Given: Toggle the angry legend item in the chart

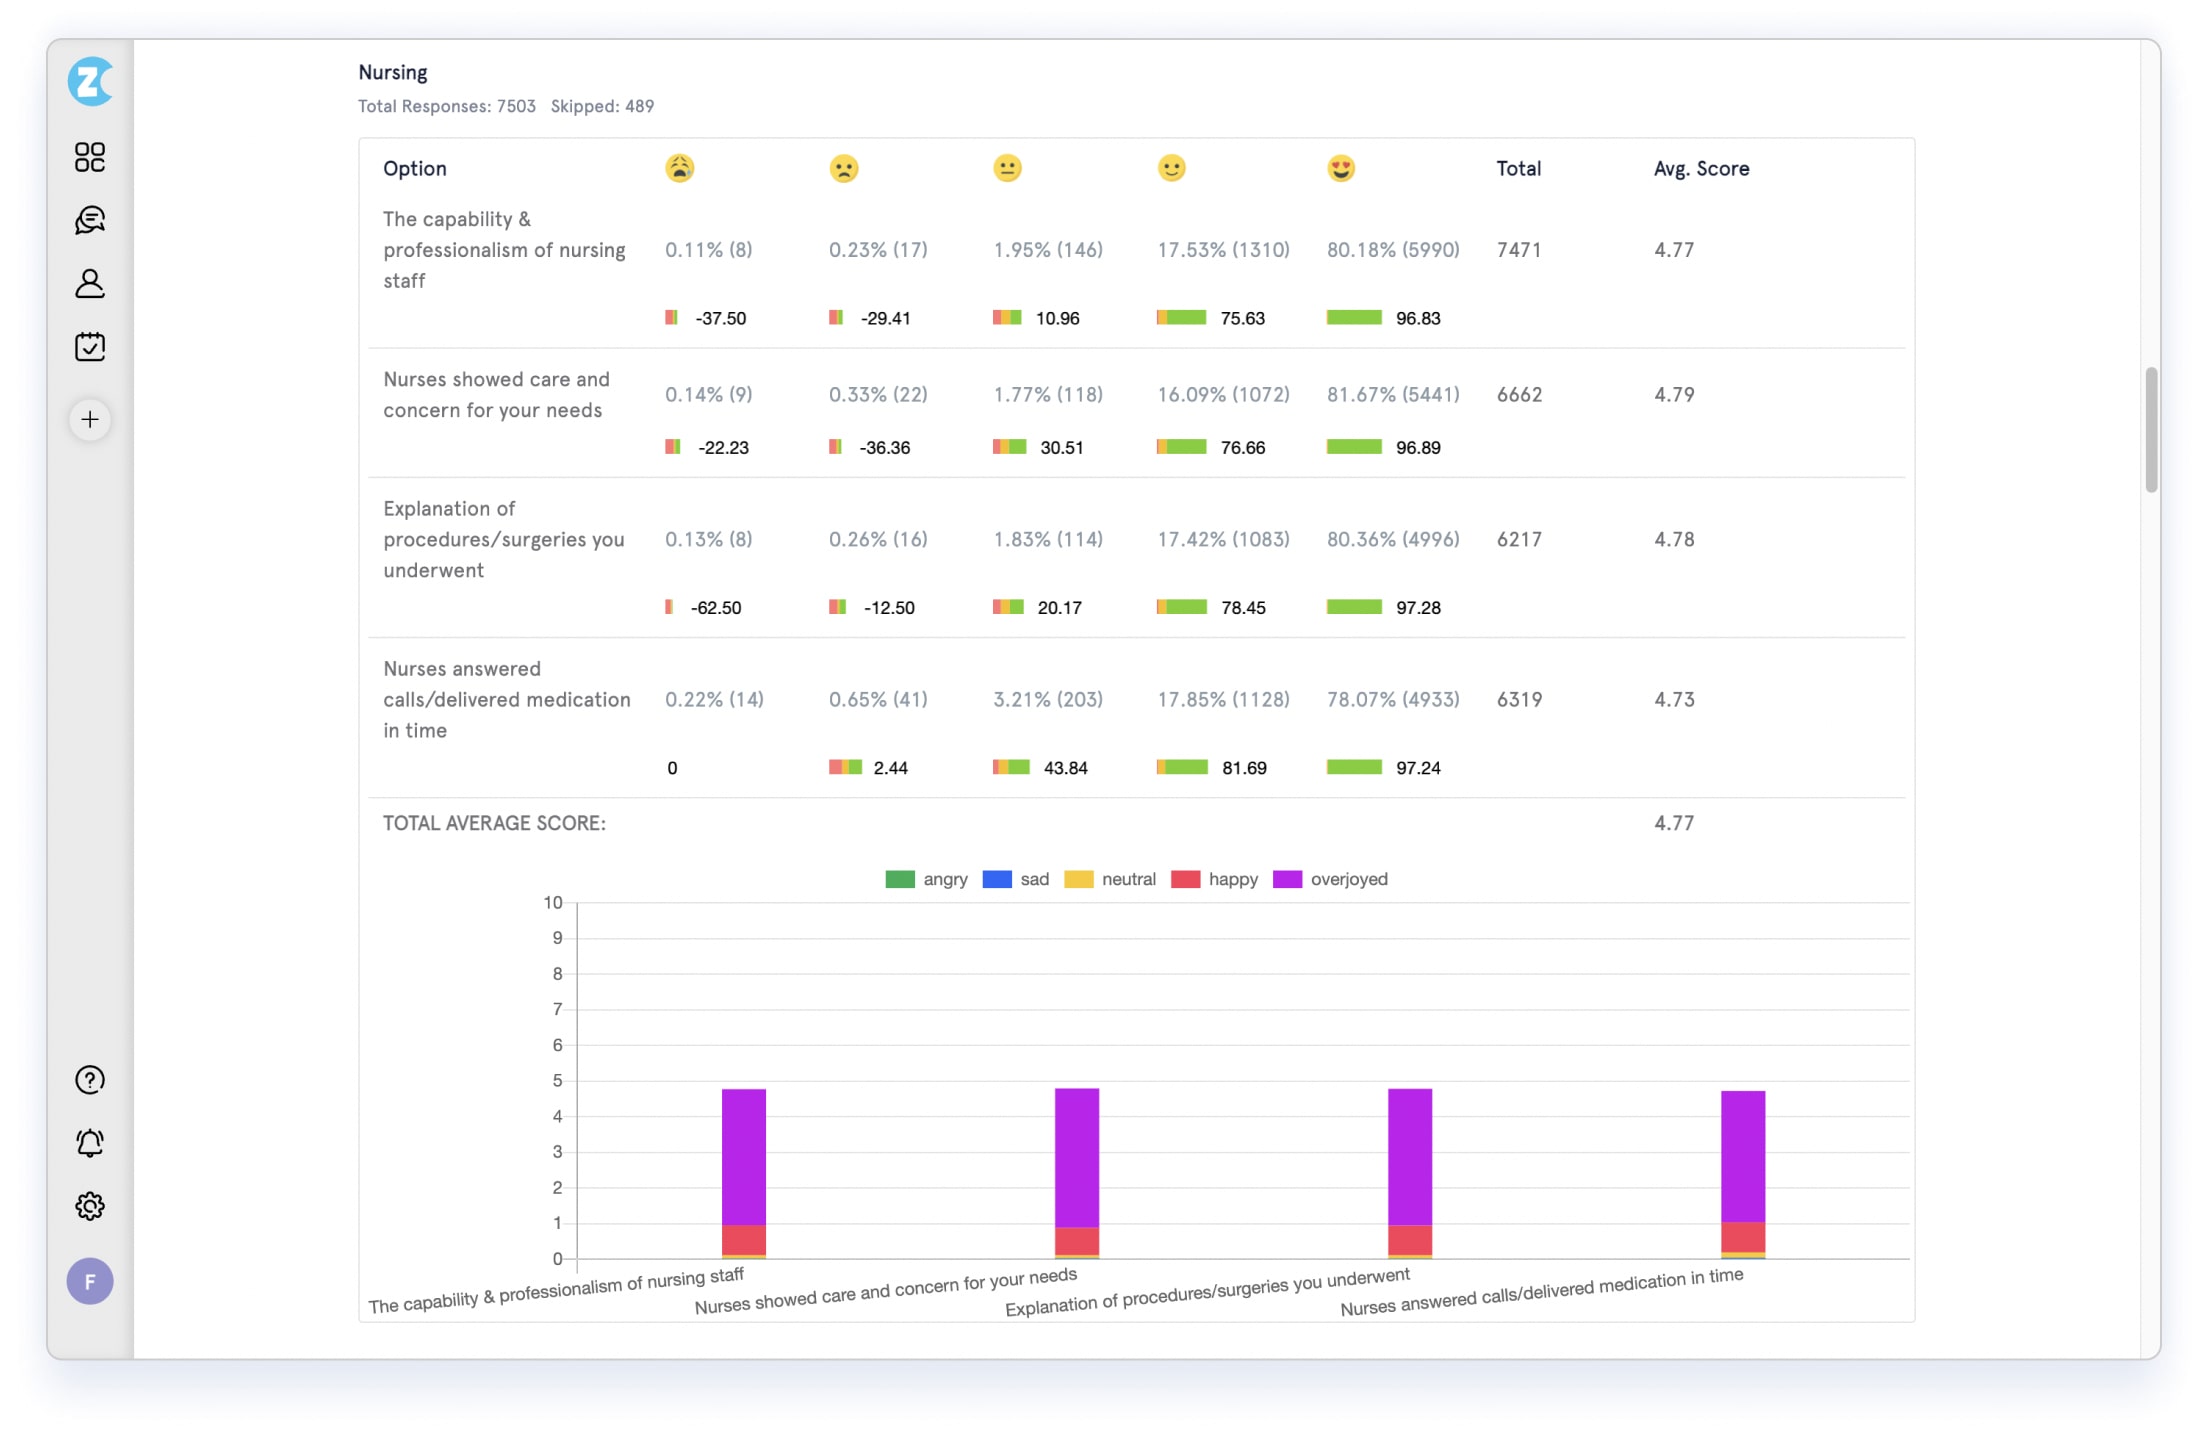Looking at the screenshot, I should (927, 879).
